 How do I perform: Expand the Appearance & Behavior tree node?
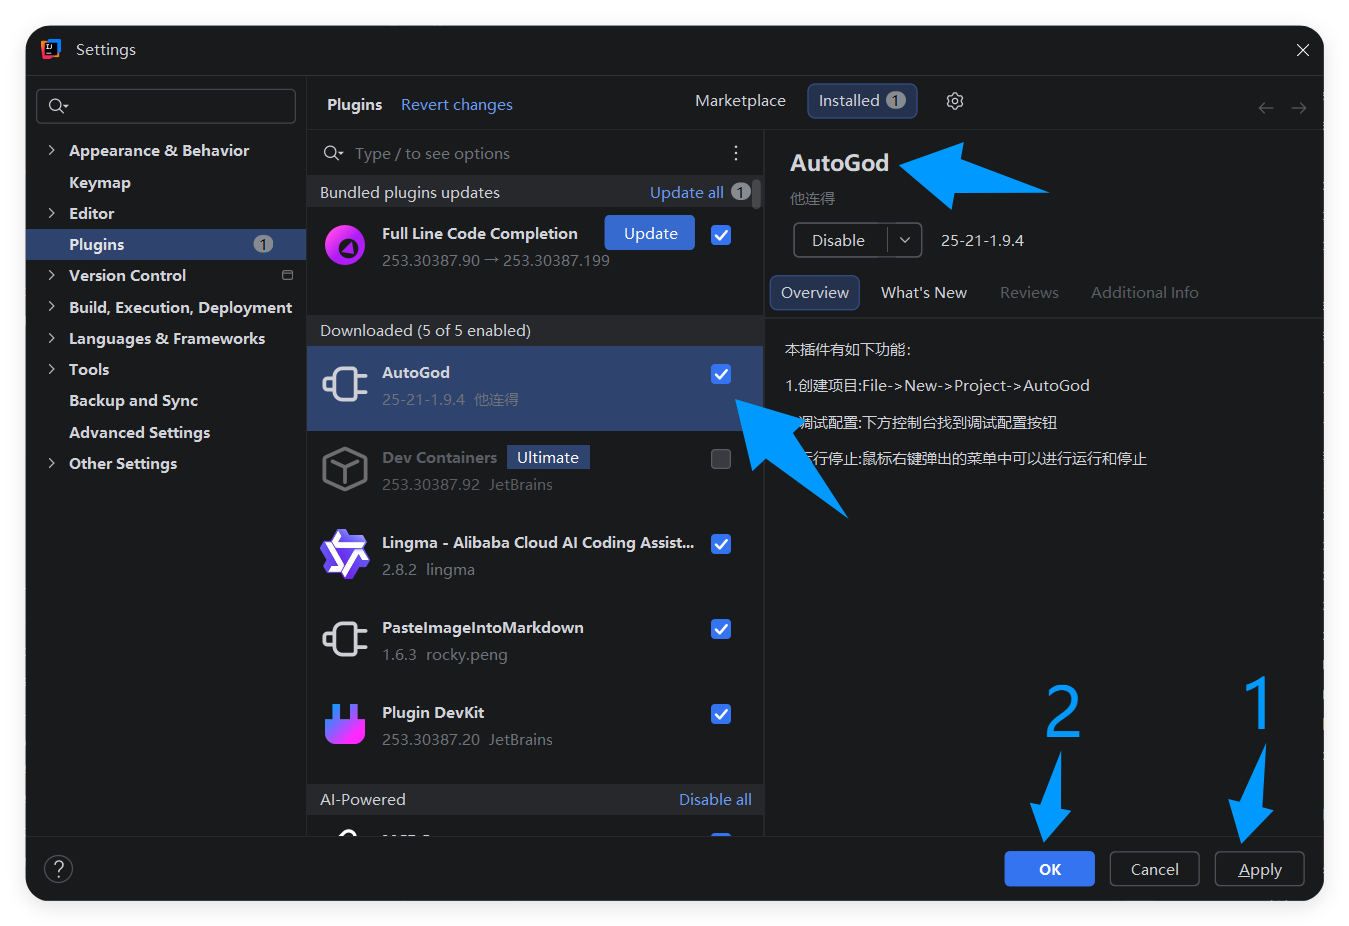[52, 150]
